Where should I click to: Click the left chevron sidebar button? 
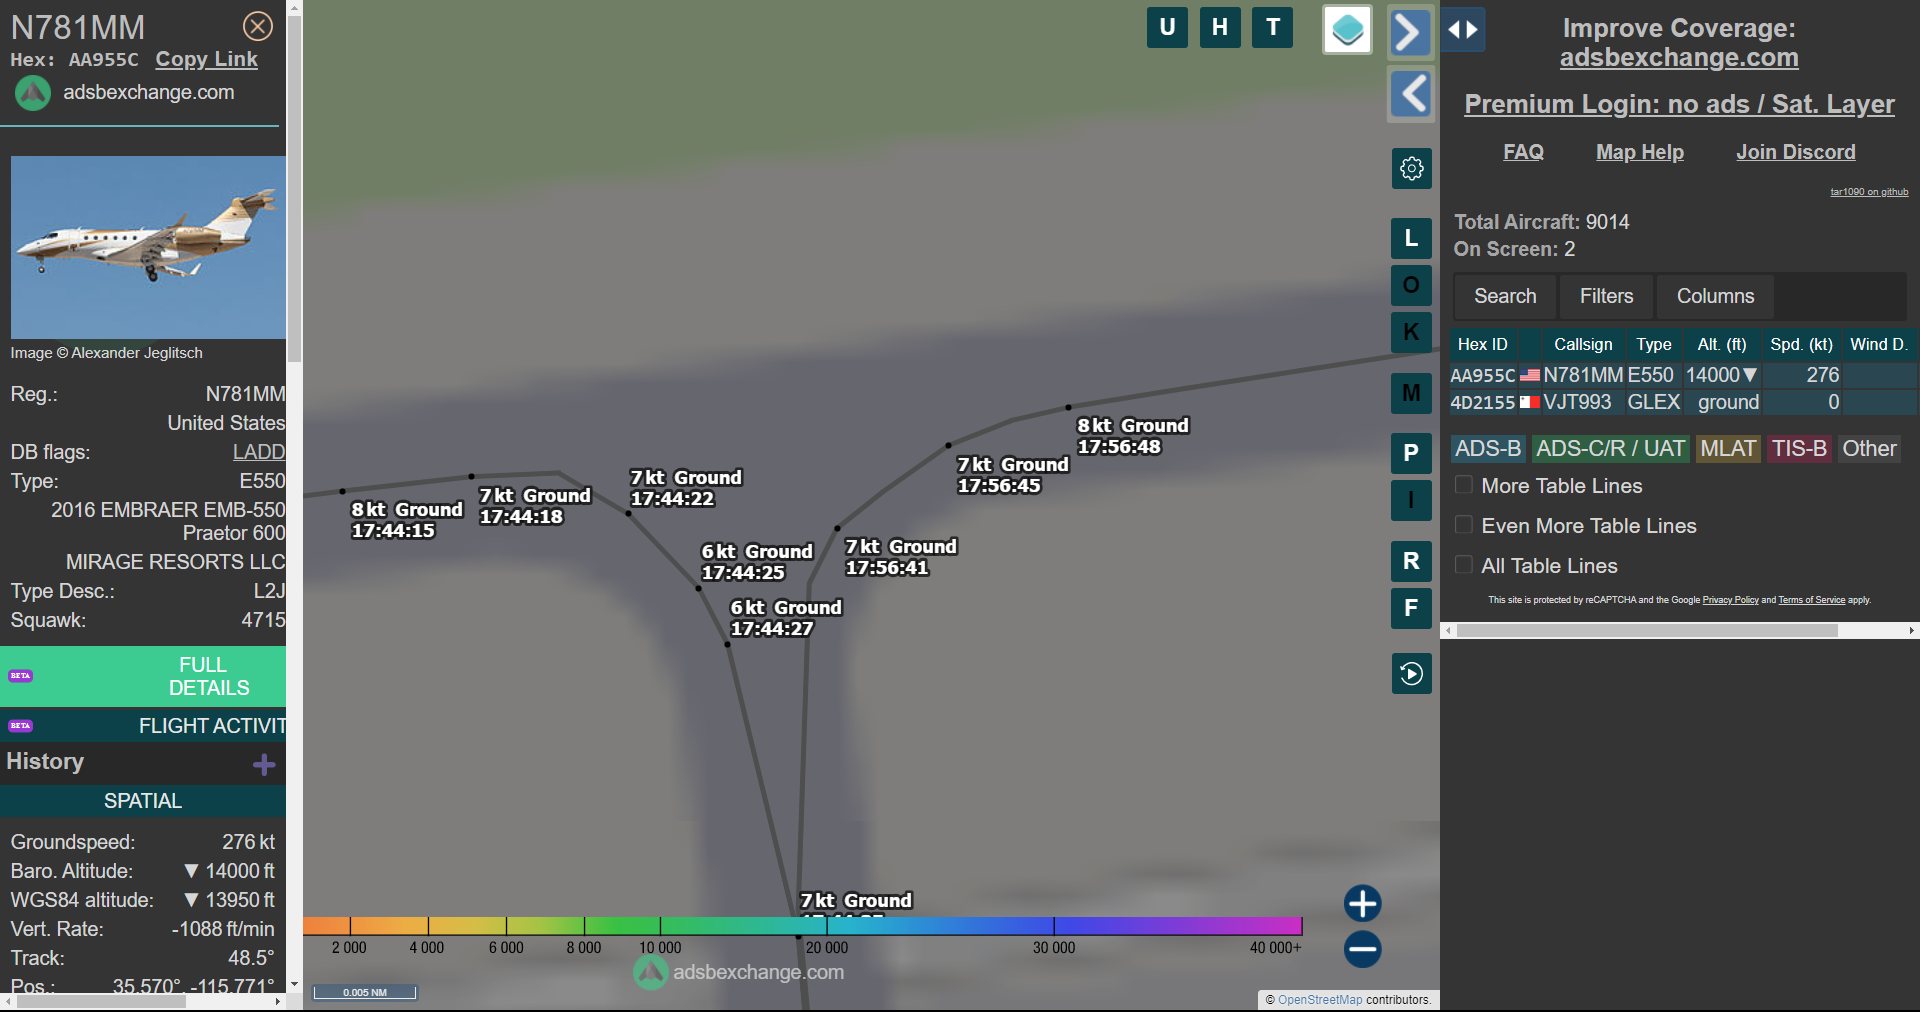pos(1411,94)
